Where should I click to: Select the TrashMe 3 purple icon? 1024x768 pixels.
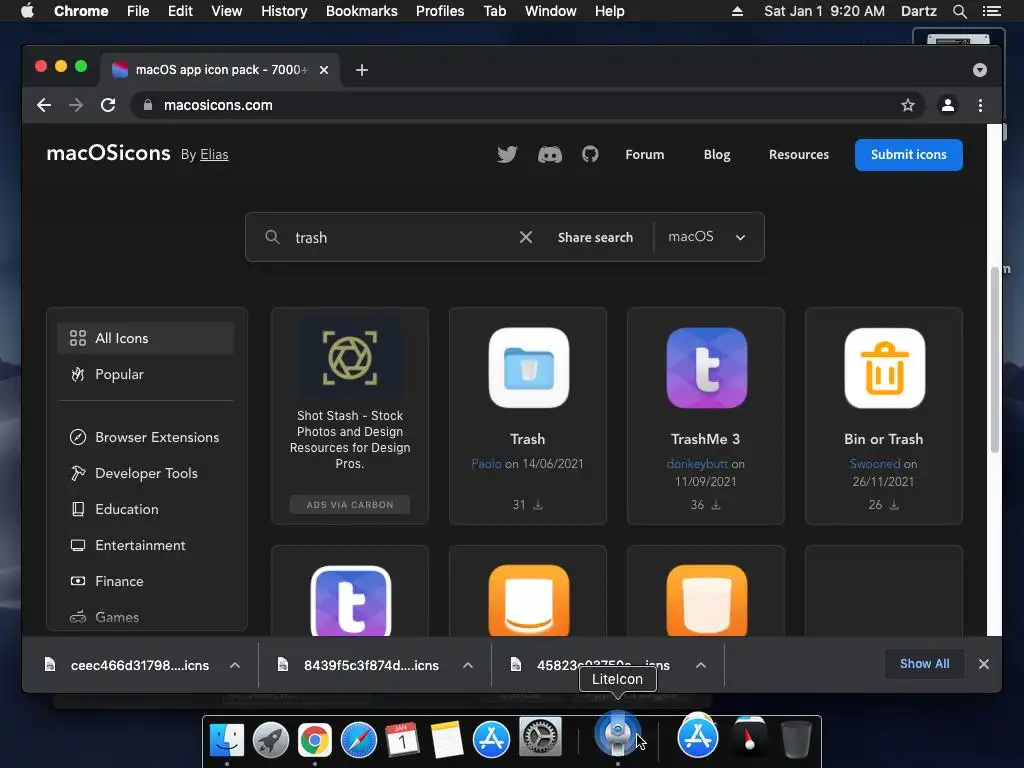click(x=707, y=368)
